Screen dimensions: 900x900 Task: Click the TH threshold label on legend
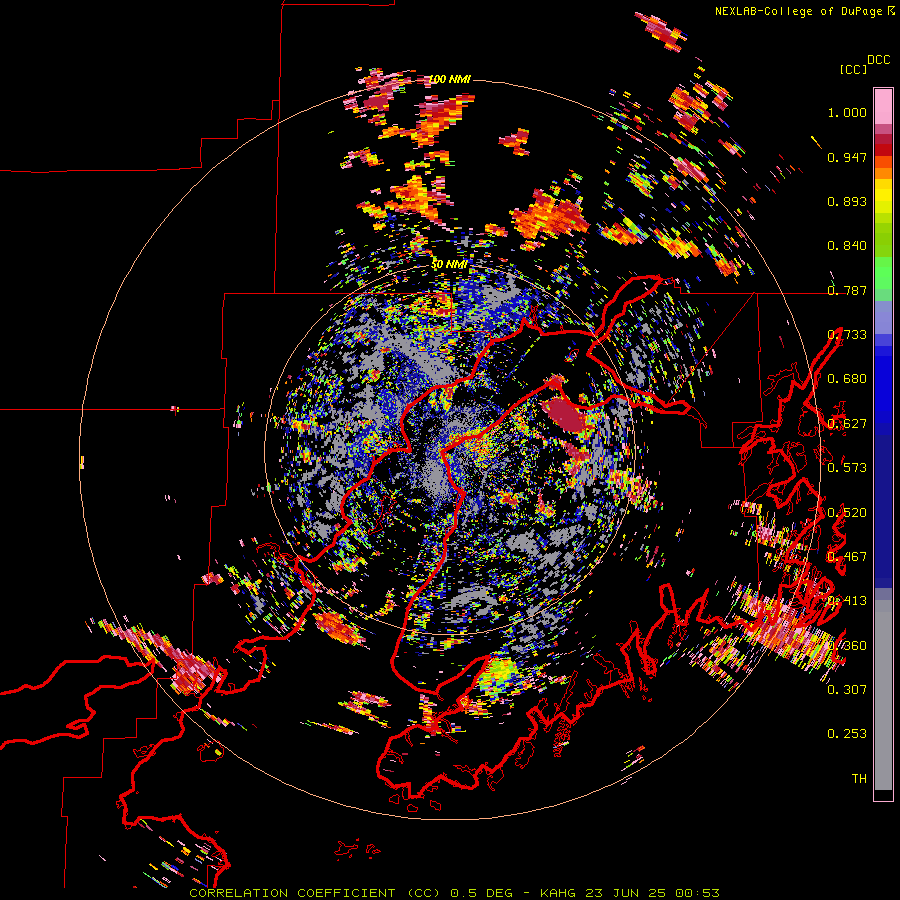859,778
